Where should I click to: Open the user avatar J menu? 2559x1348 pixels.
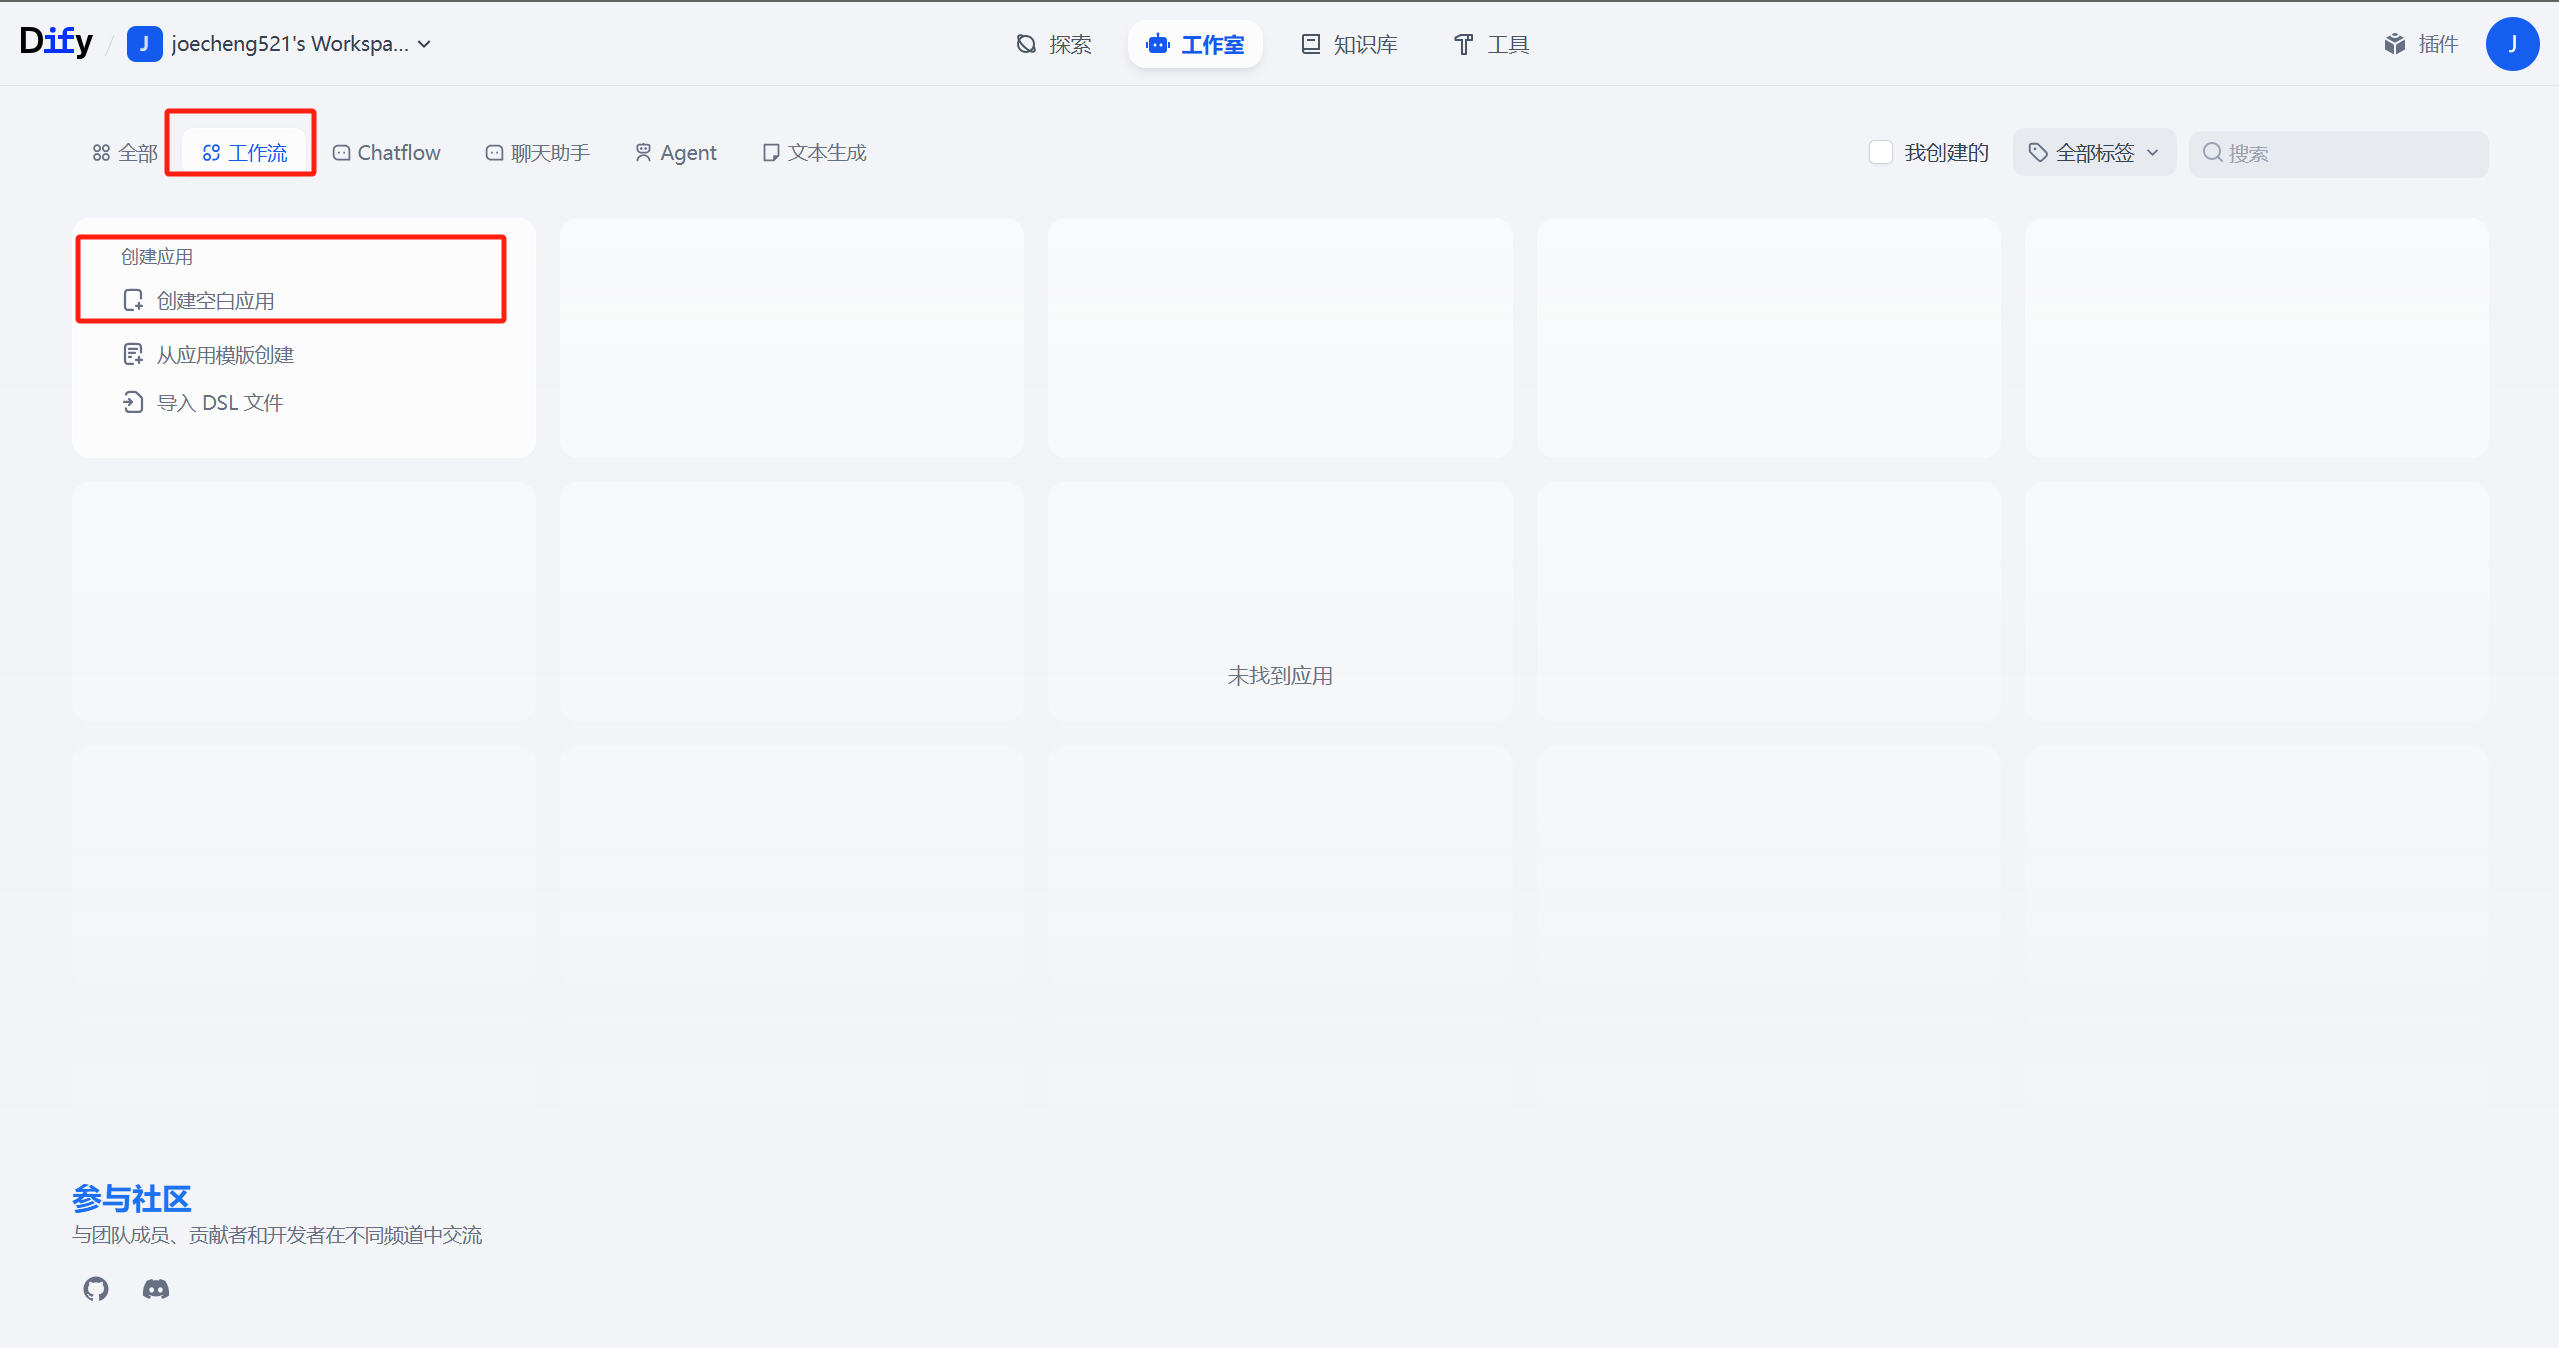tap(2511, 44)
